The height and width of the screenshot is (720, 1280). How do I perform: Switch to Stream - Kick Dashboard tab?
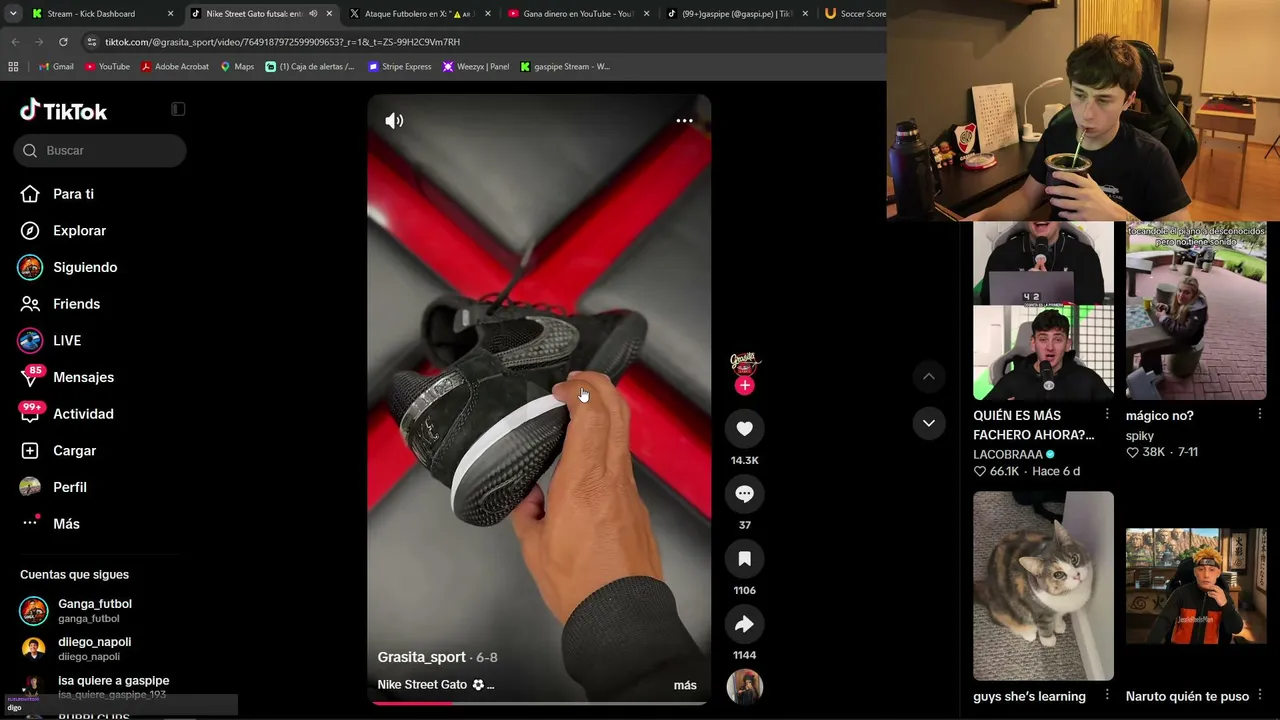coord(100,14)
